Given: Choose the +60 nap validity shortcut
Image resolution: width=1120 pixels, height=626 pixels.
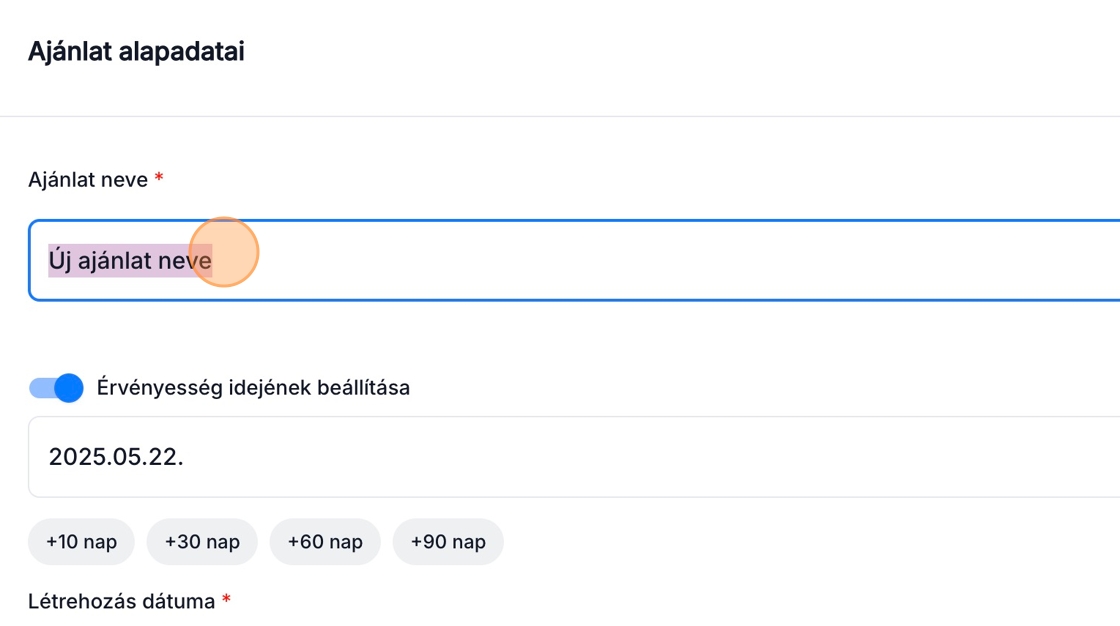Looking at the screenshot, I should [325, 542].
